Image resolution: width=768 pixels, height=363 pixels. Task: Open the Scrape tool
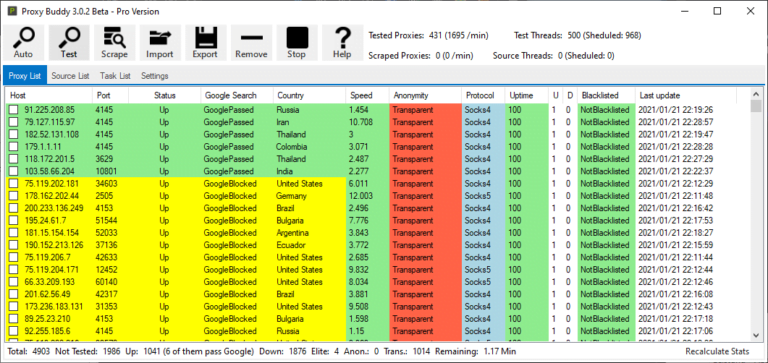click(114, 43)
